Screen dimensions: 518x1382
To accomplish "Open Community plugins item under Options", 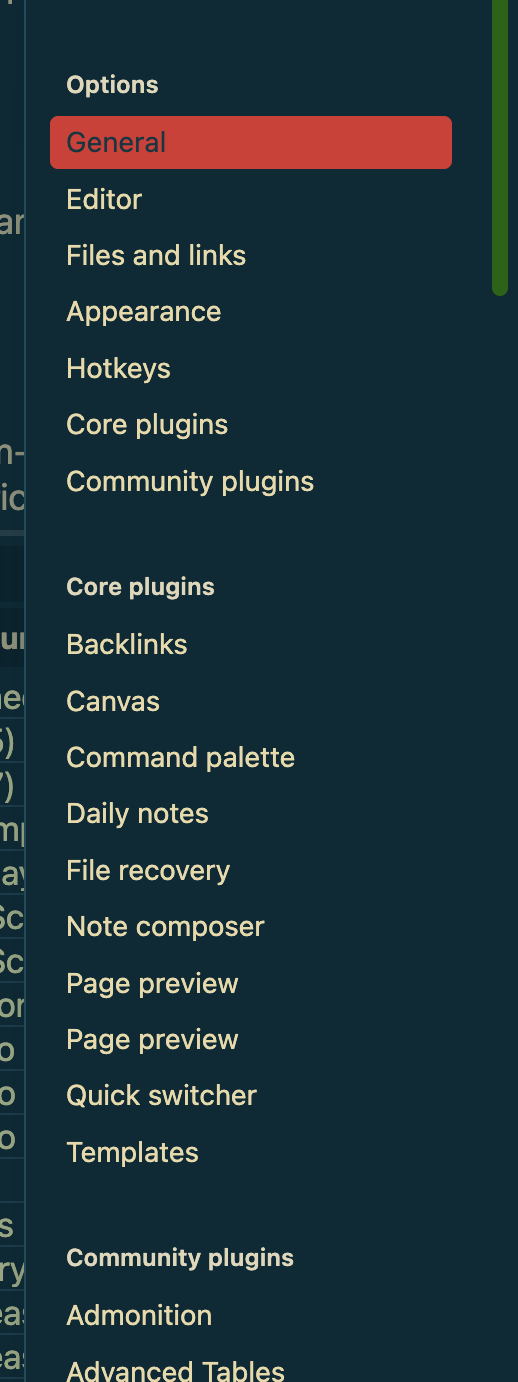I will 251,481.
